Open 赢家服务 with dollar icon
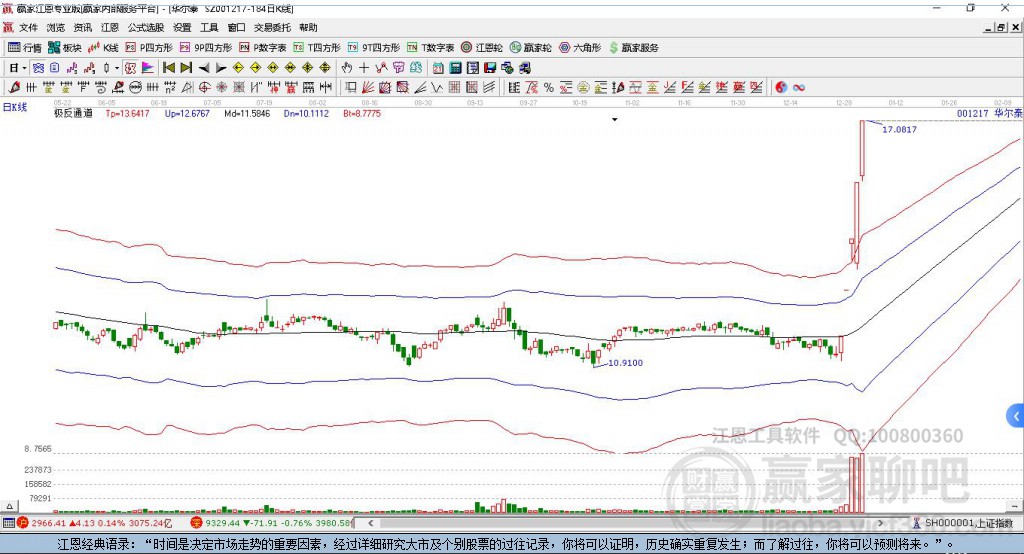 633,48
